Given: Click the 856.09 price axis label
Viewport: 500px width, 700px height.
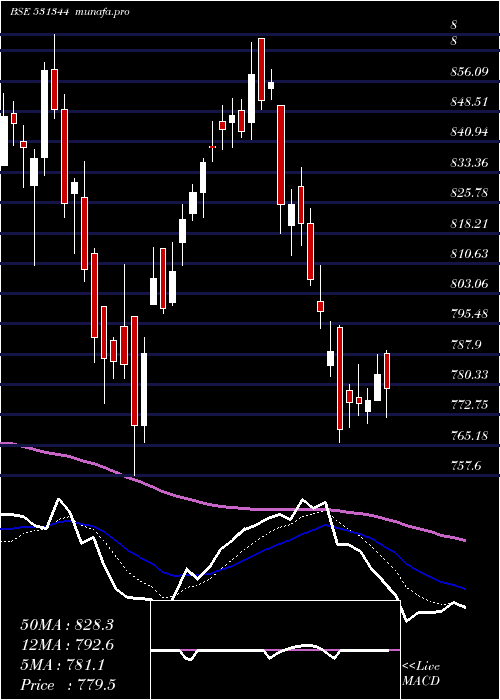Looking at the screenshot, I should (469, 71).
